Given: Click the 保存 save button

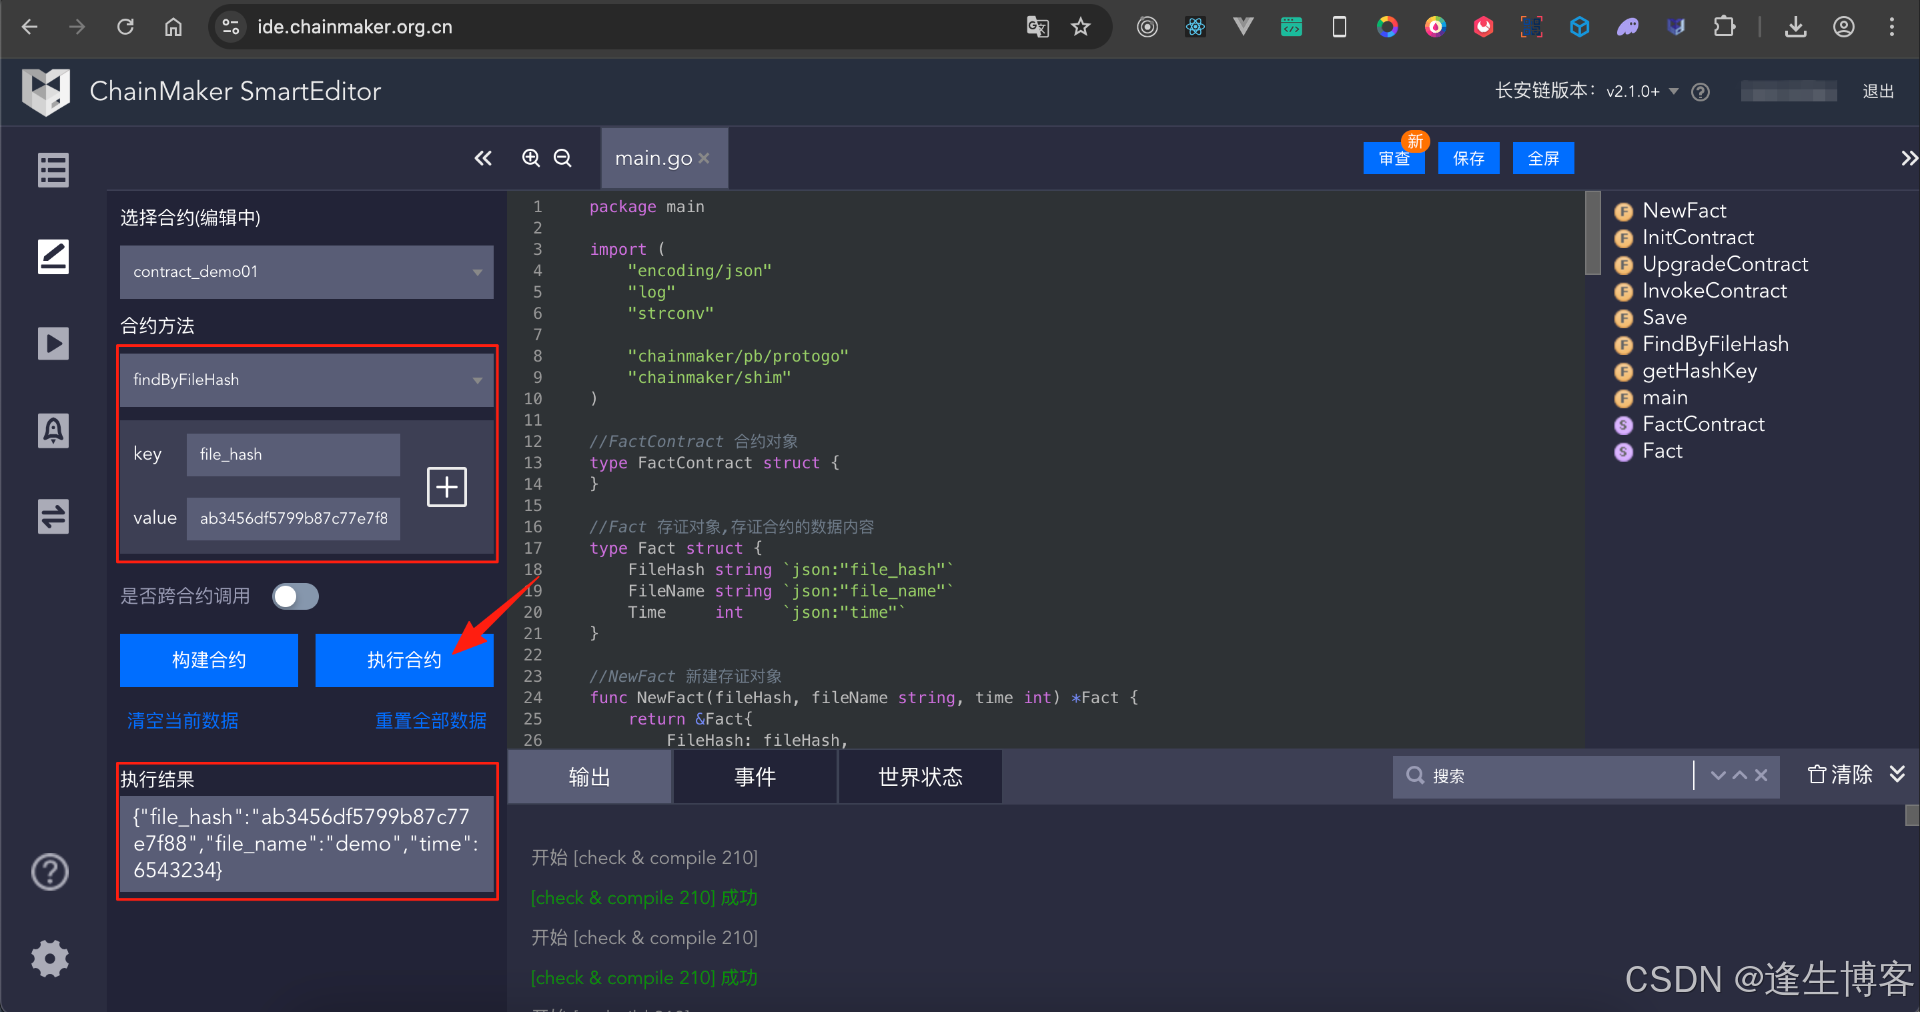Looking at the screenshot, I should (x=1469, y=158).
